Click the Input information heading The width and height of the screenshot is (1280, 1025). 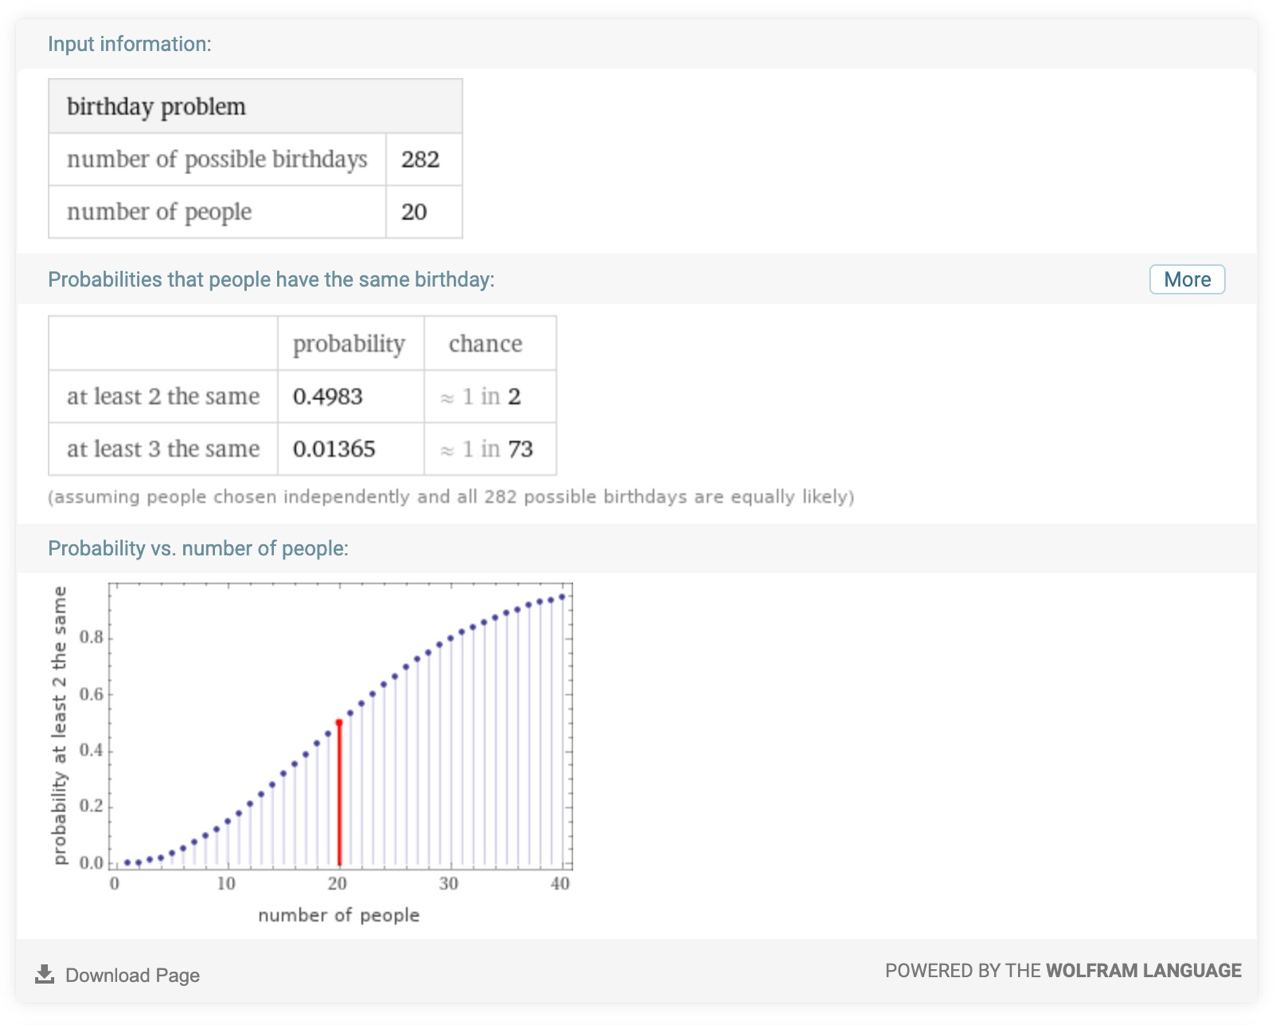point(130,44)
